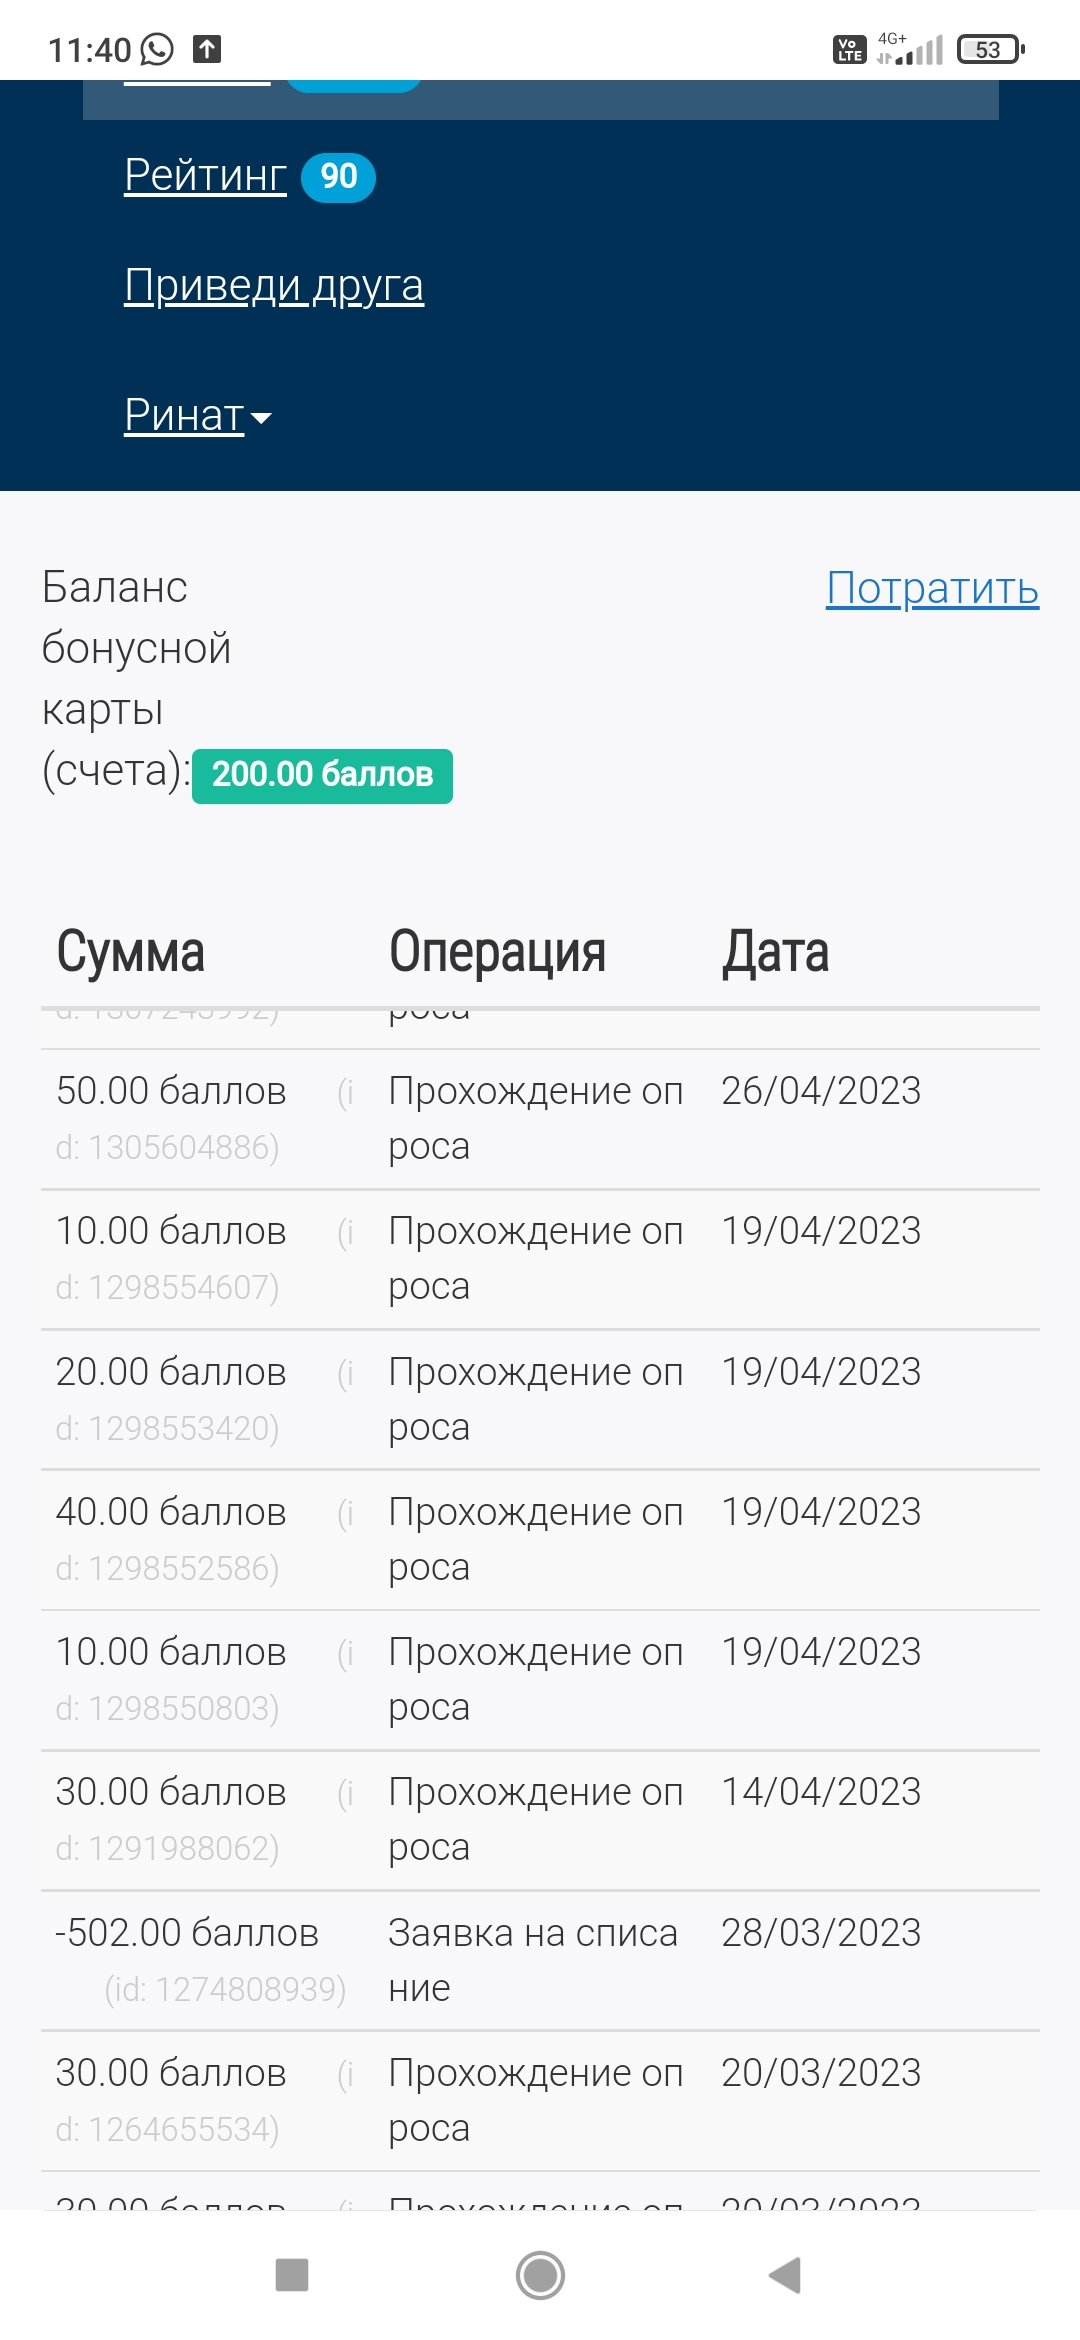The width and height of the screenshot is (1080, 2340).
Task: Tap the 200.00 баллов balance badge
Action: (322, 775)
